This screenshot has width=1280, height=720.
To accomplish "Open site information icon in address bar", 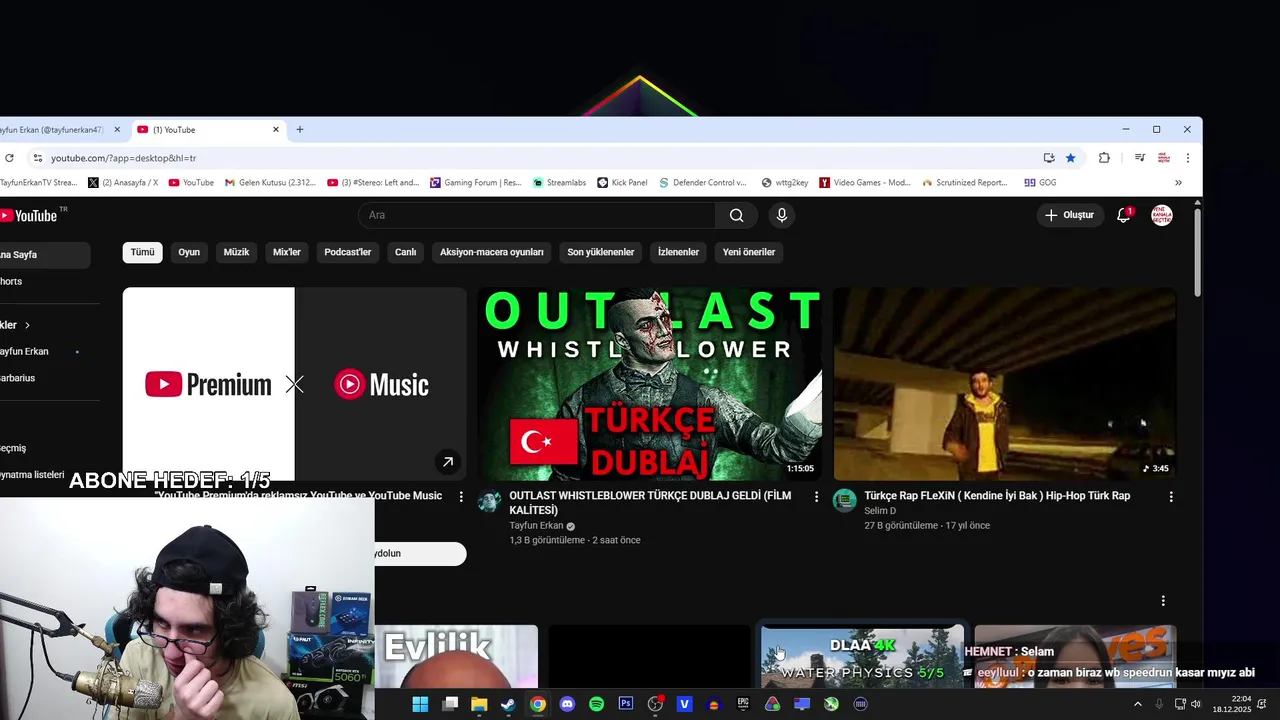I will 37,158.
